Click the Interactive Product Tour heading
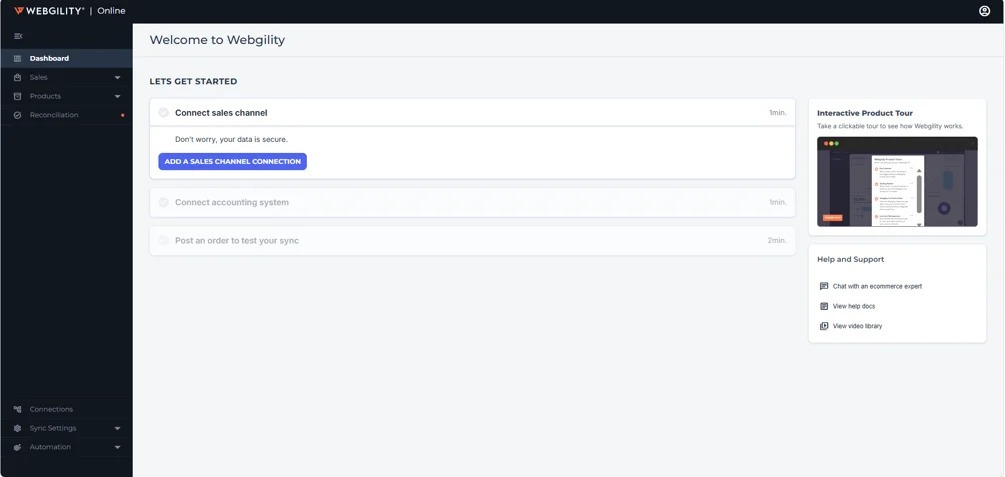 click(865, 113)
